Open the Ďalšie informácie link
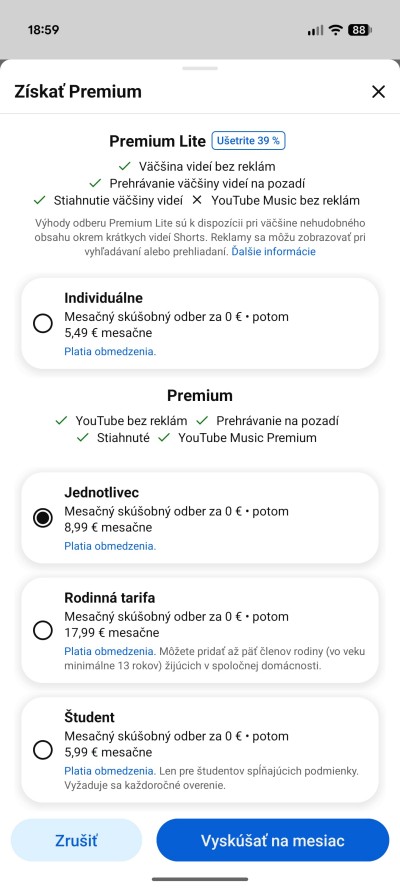Screen dimensions: 400x890 pyautogui.click(x=273, y=251)
